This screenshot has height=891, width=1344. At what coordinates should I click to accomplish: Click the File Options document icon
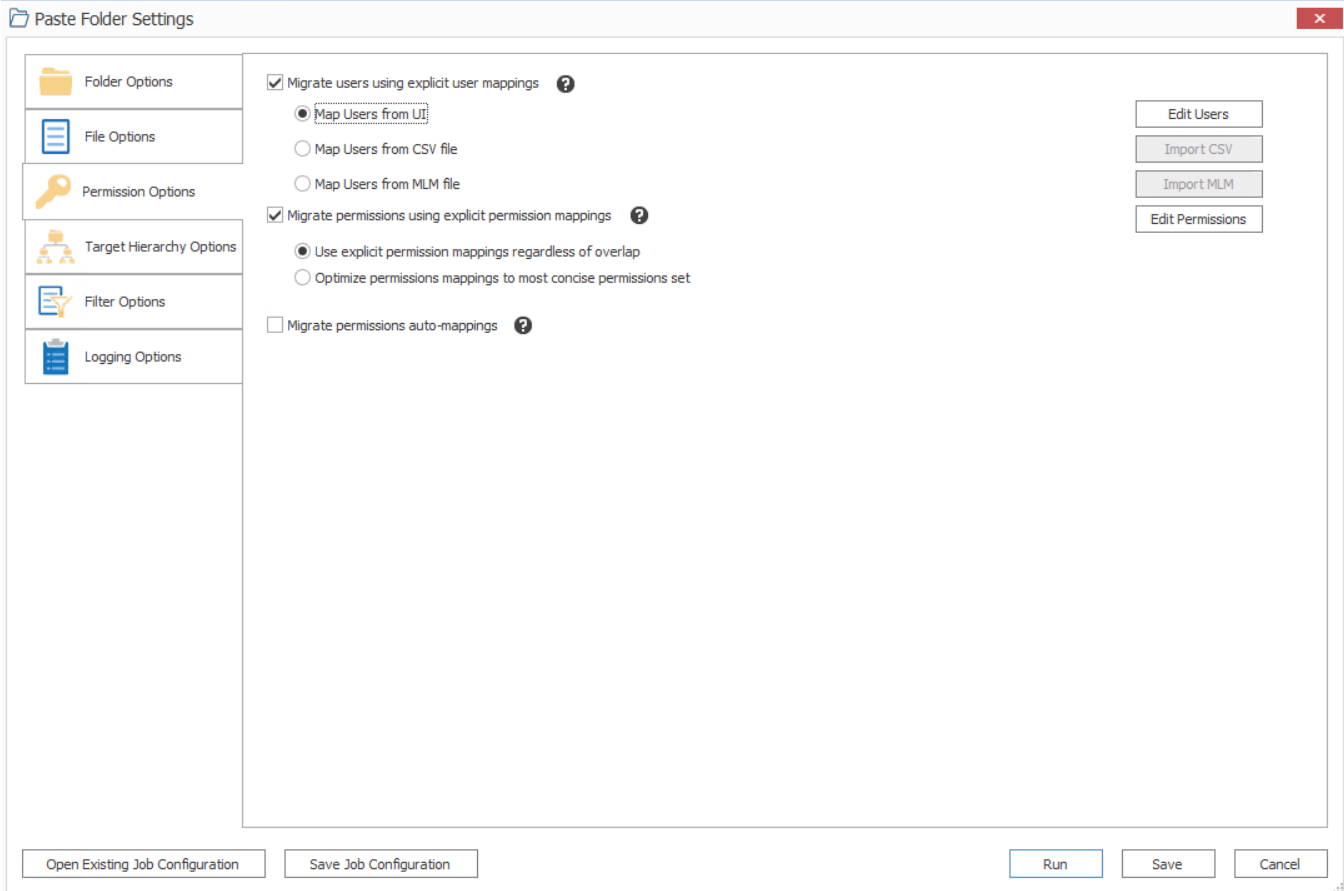point(54,136)
